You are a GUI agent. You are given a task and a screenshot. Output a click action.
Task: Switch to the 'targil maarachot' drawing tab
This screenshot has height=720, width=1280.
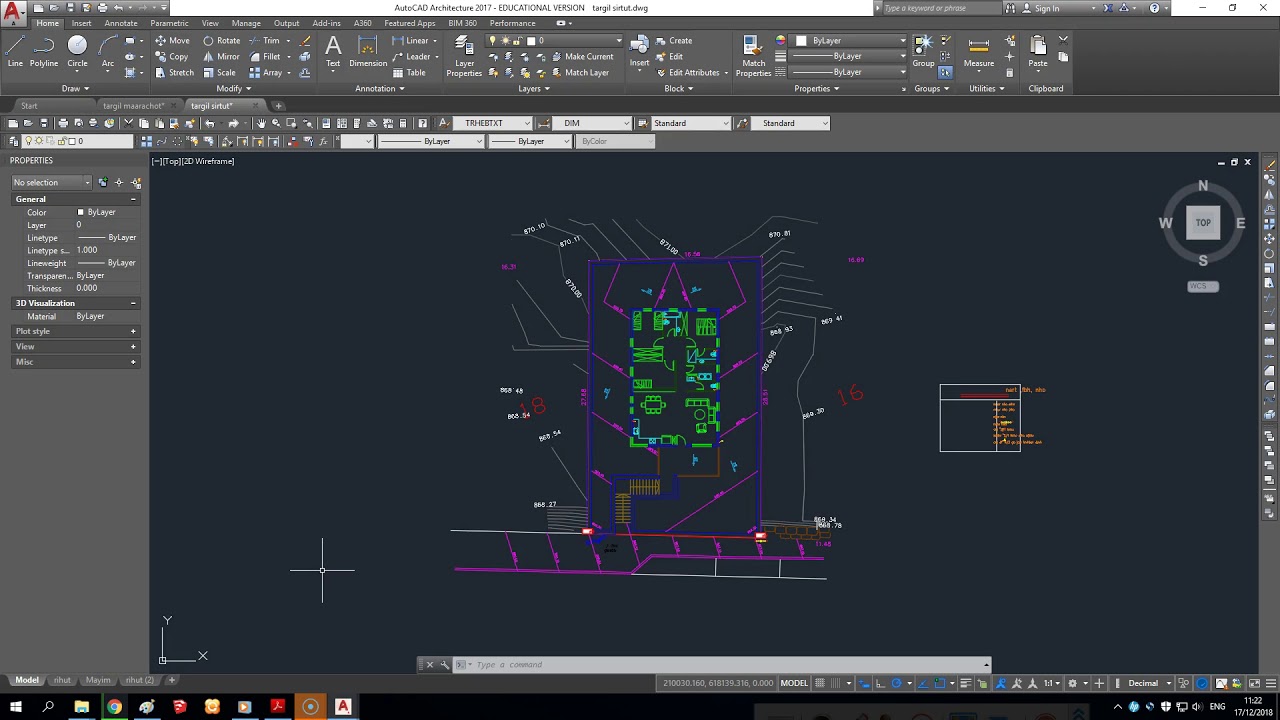pyautogui.click(x=133, y=106)
